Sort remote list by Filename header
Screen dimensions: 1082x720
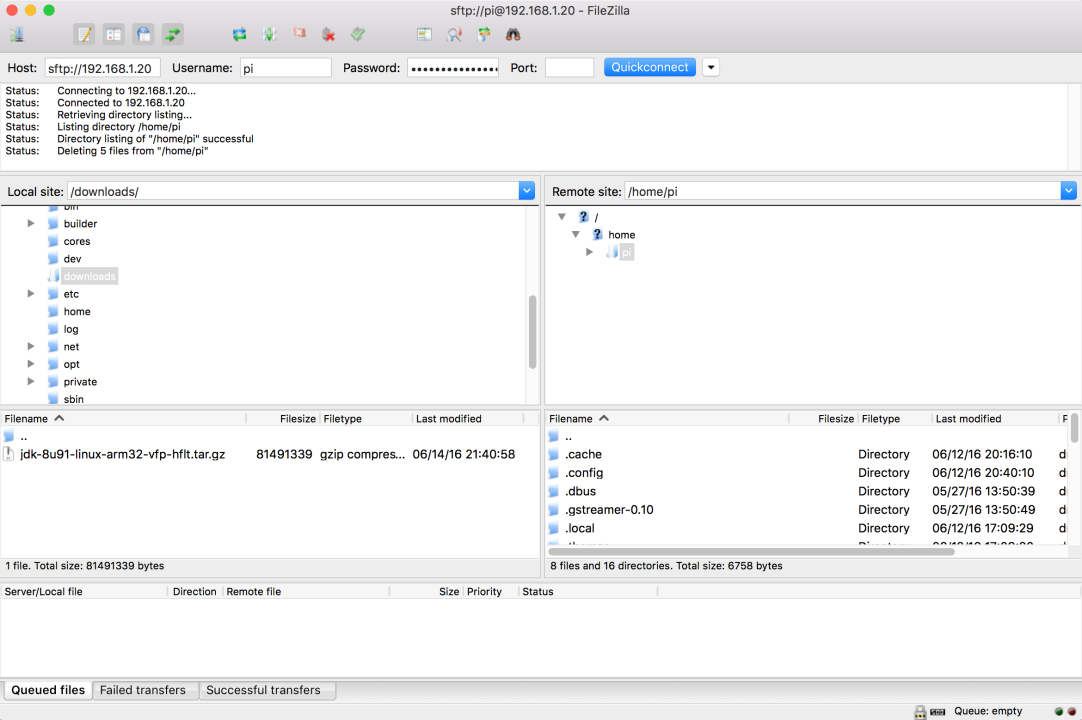click(667, 419)
